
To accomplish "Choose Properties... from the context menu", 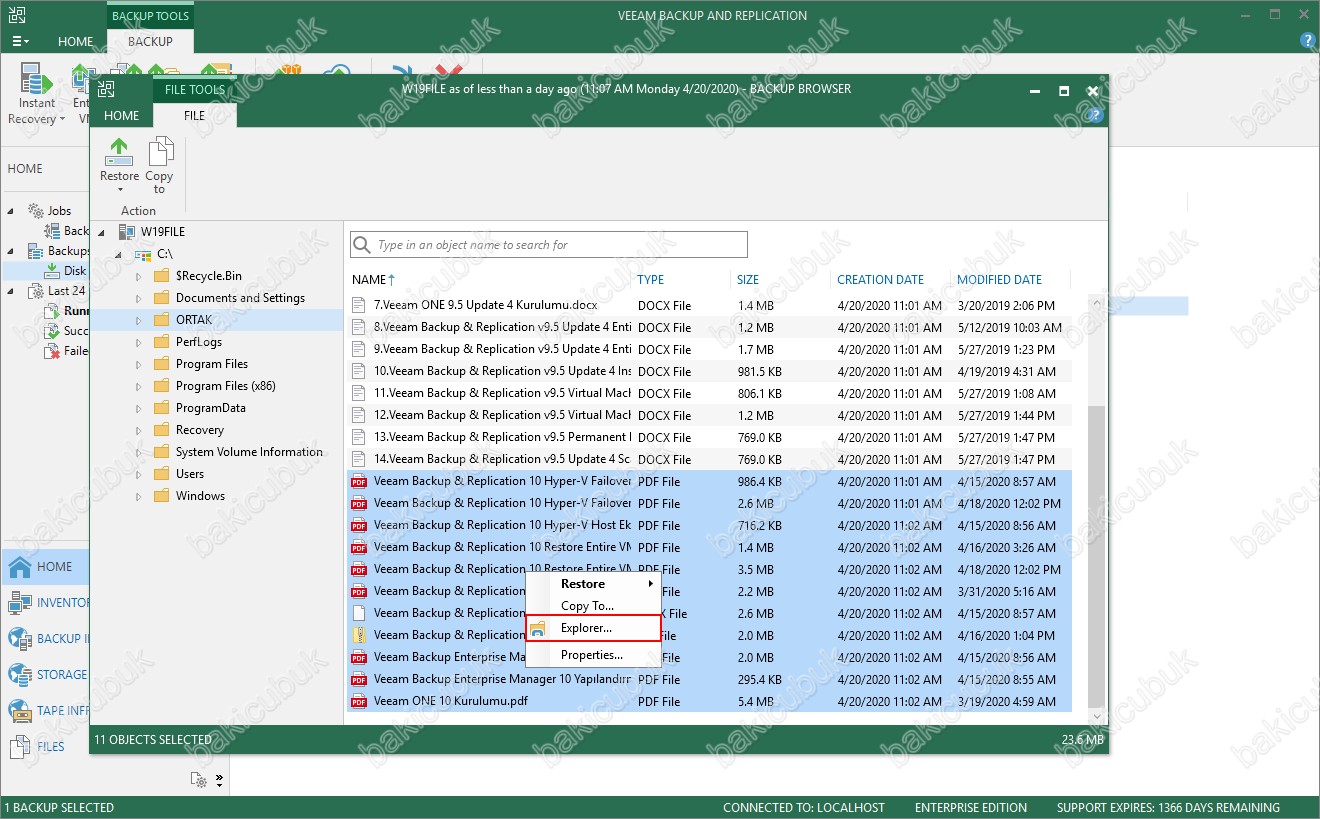I will [x=593, y=655].
